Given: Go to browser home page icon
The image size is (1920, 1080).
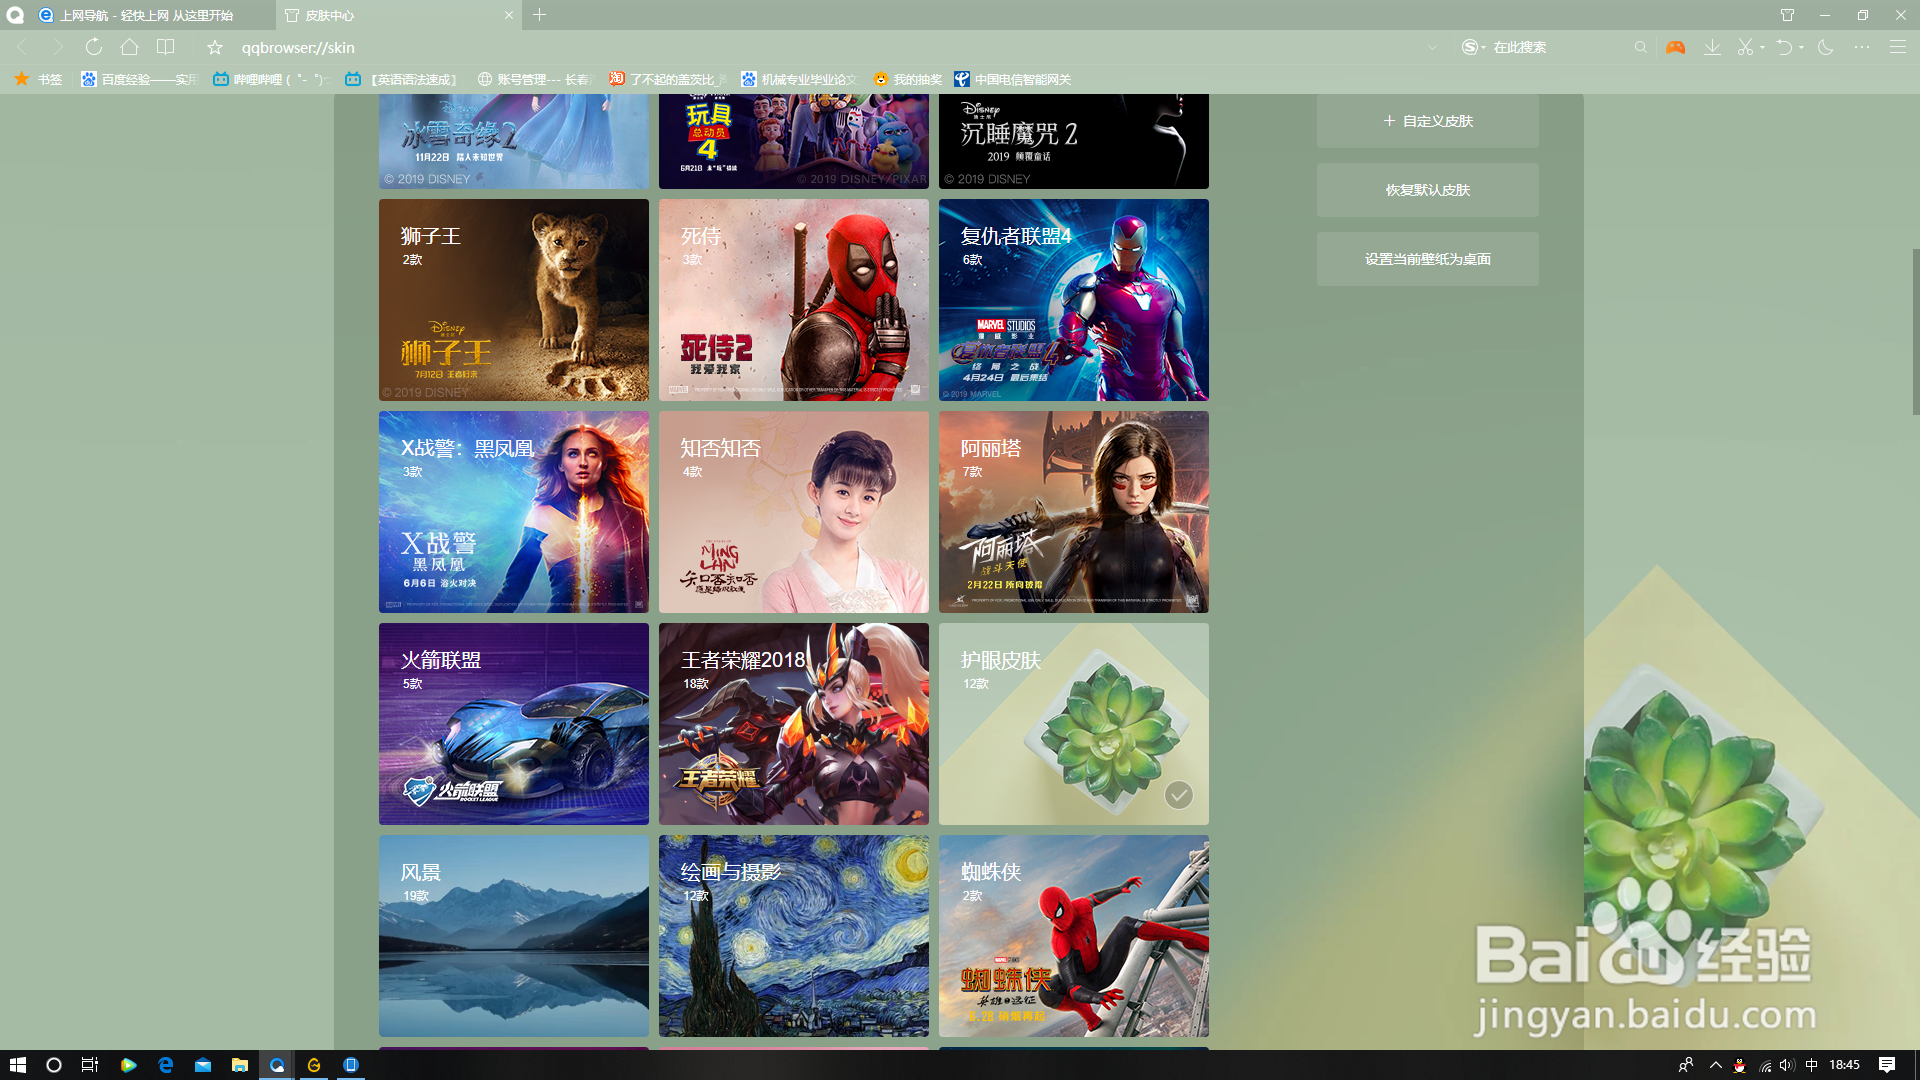Looking at the screenshot, I should (129, 47).
